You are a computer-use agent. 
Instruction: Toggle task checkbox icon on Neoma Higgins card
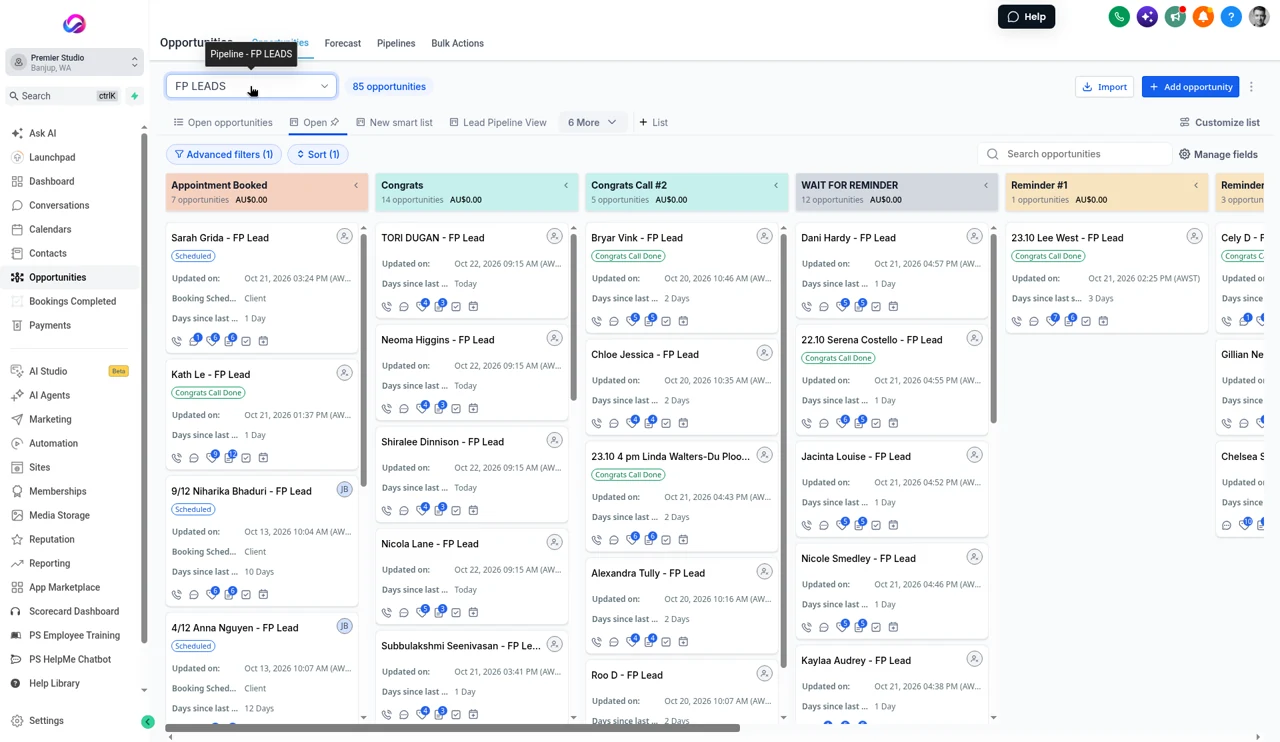click(x=456, y=409)
